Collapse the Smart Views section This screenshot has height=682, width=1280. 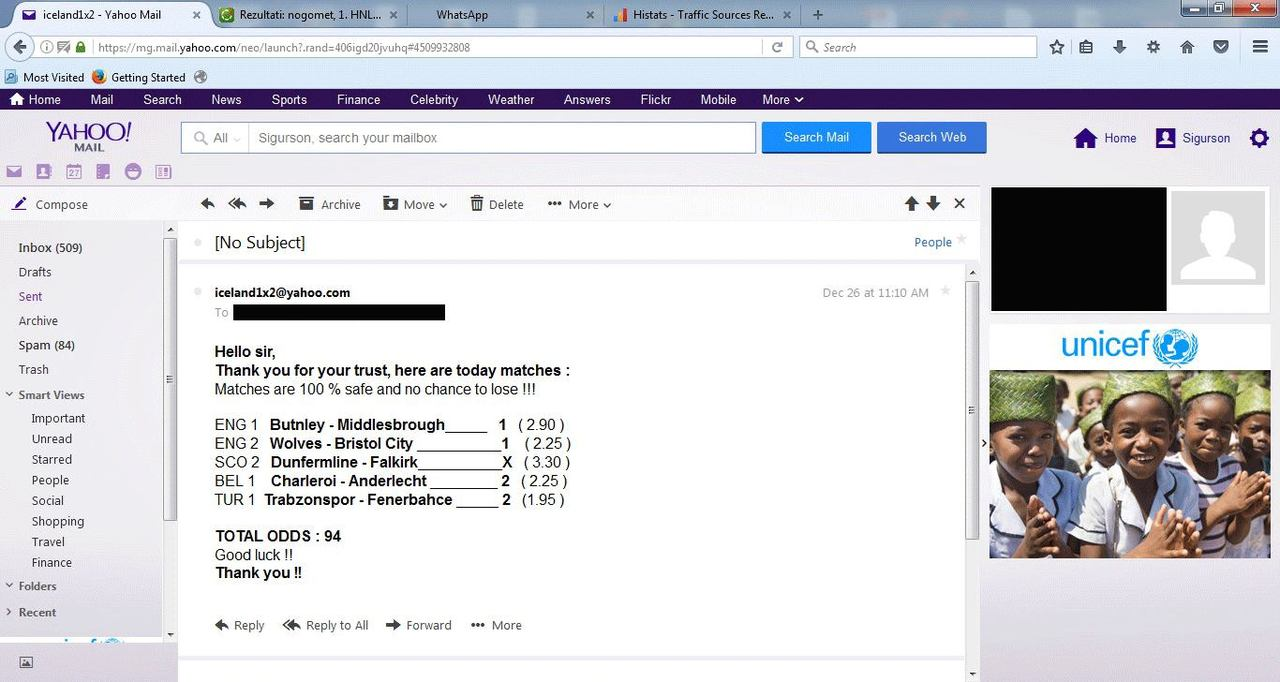(x=9, y=395)
